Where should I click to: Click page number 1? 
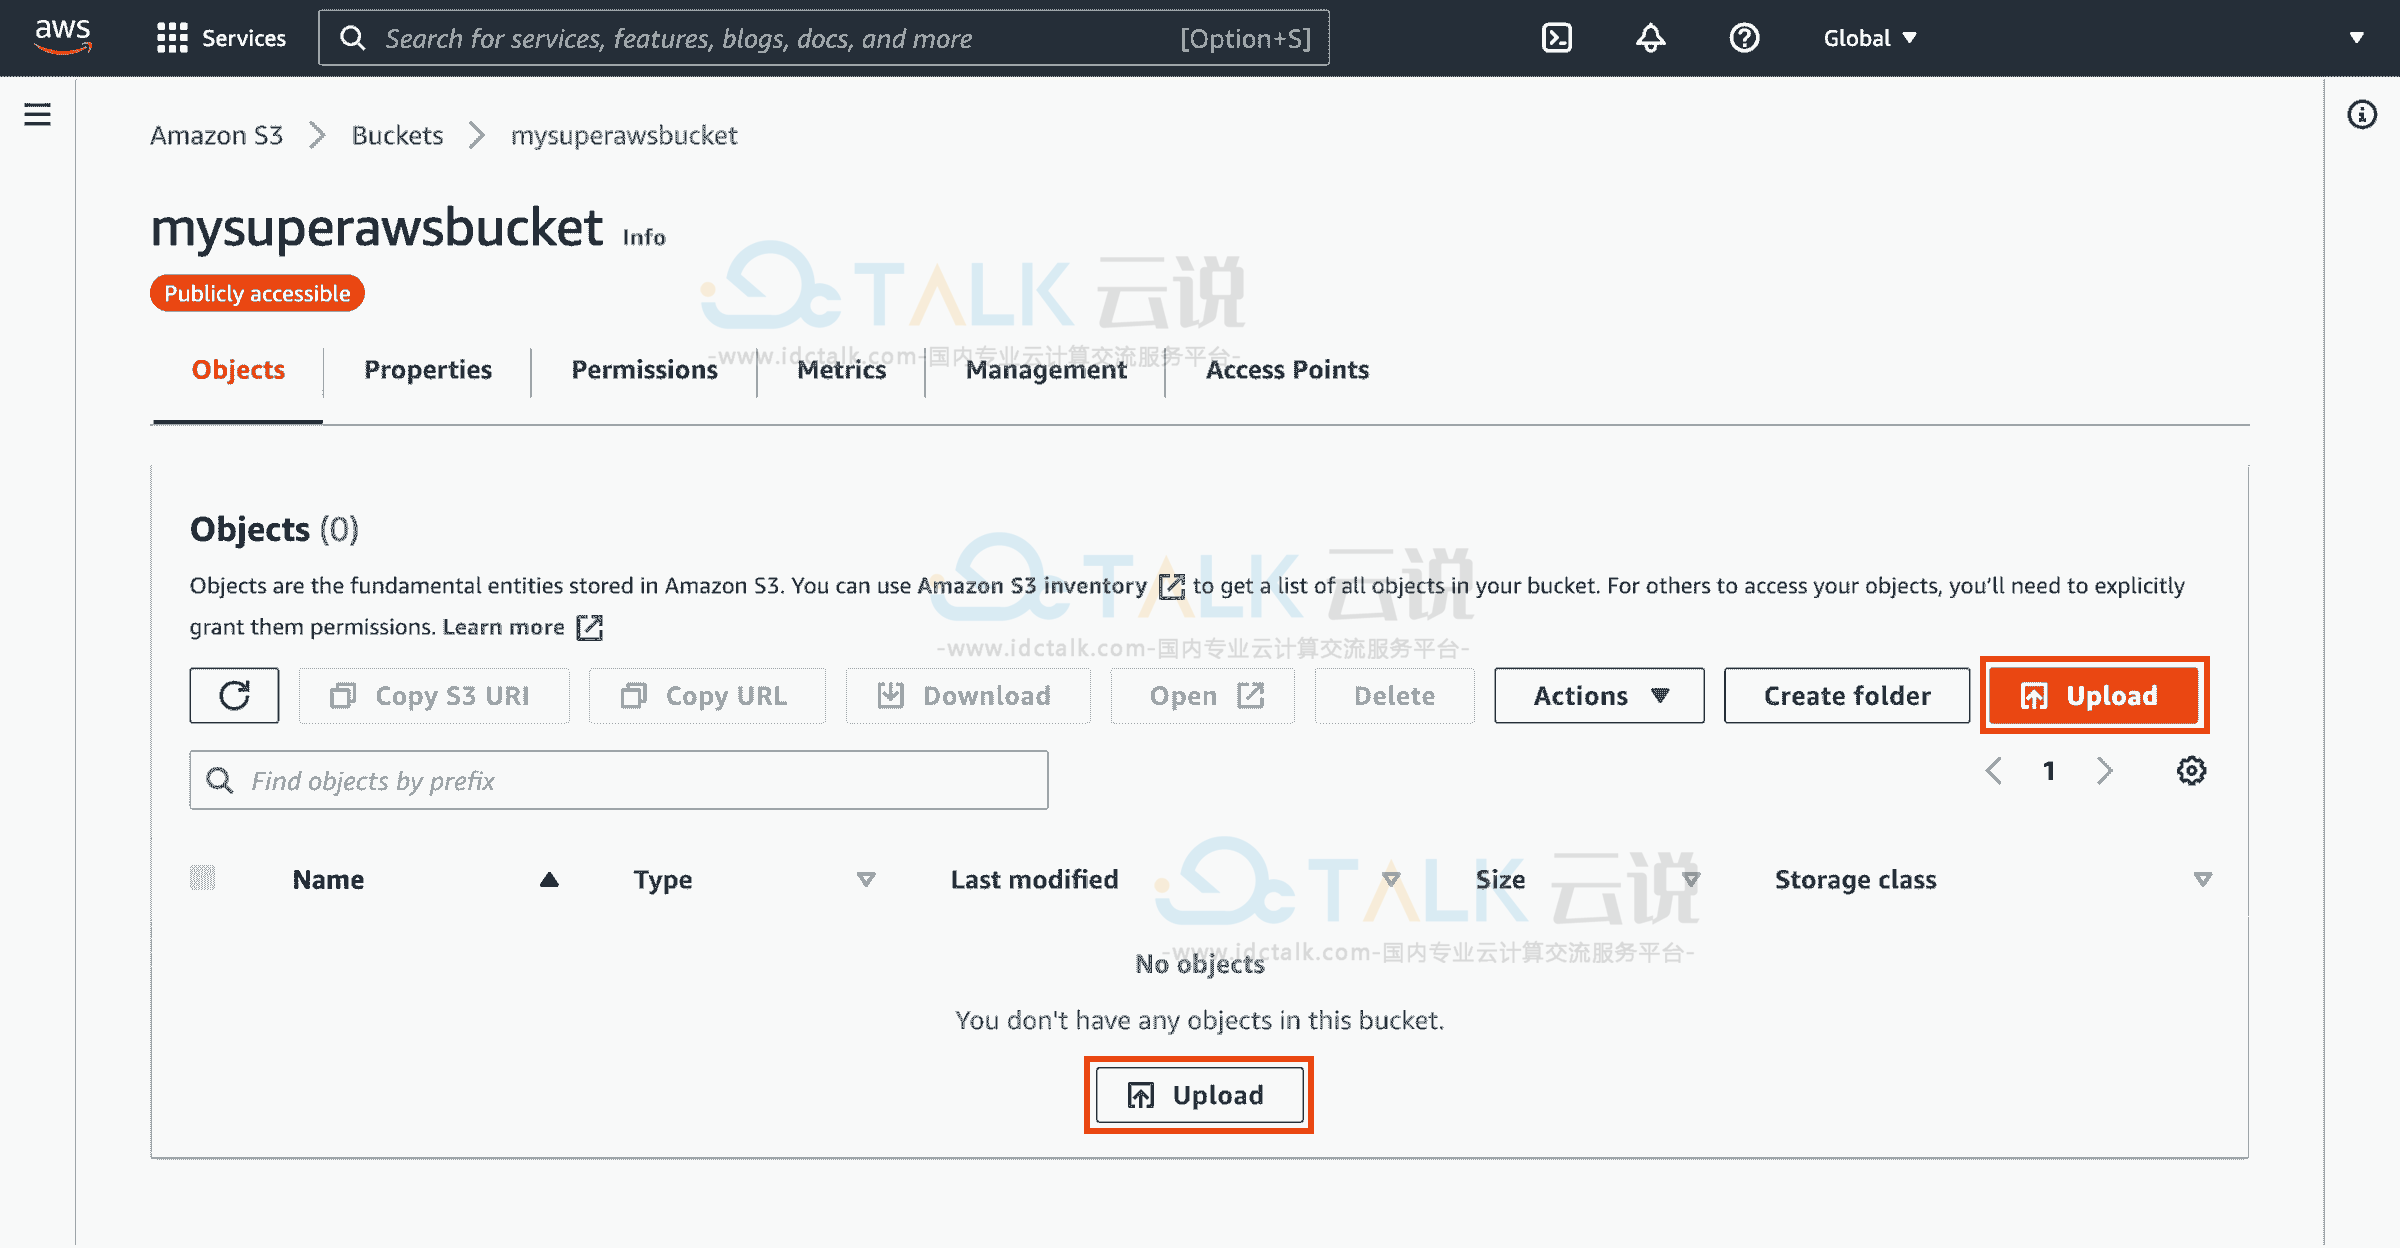click(x=2049, y=770)
